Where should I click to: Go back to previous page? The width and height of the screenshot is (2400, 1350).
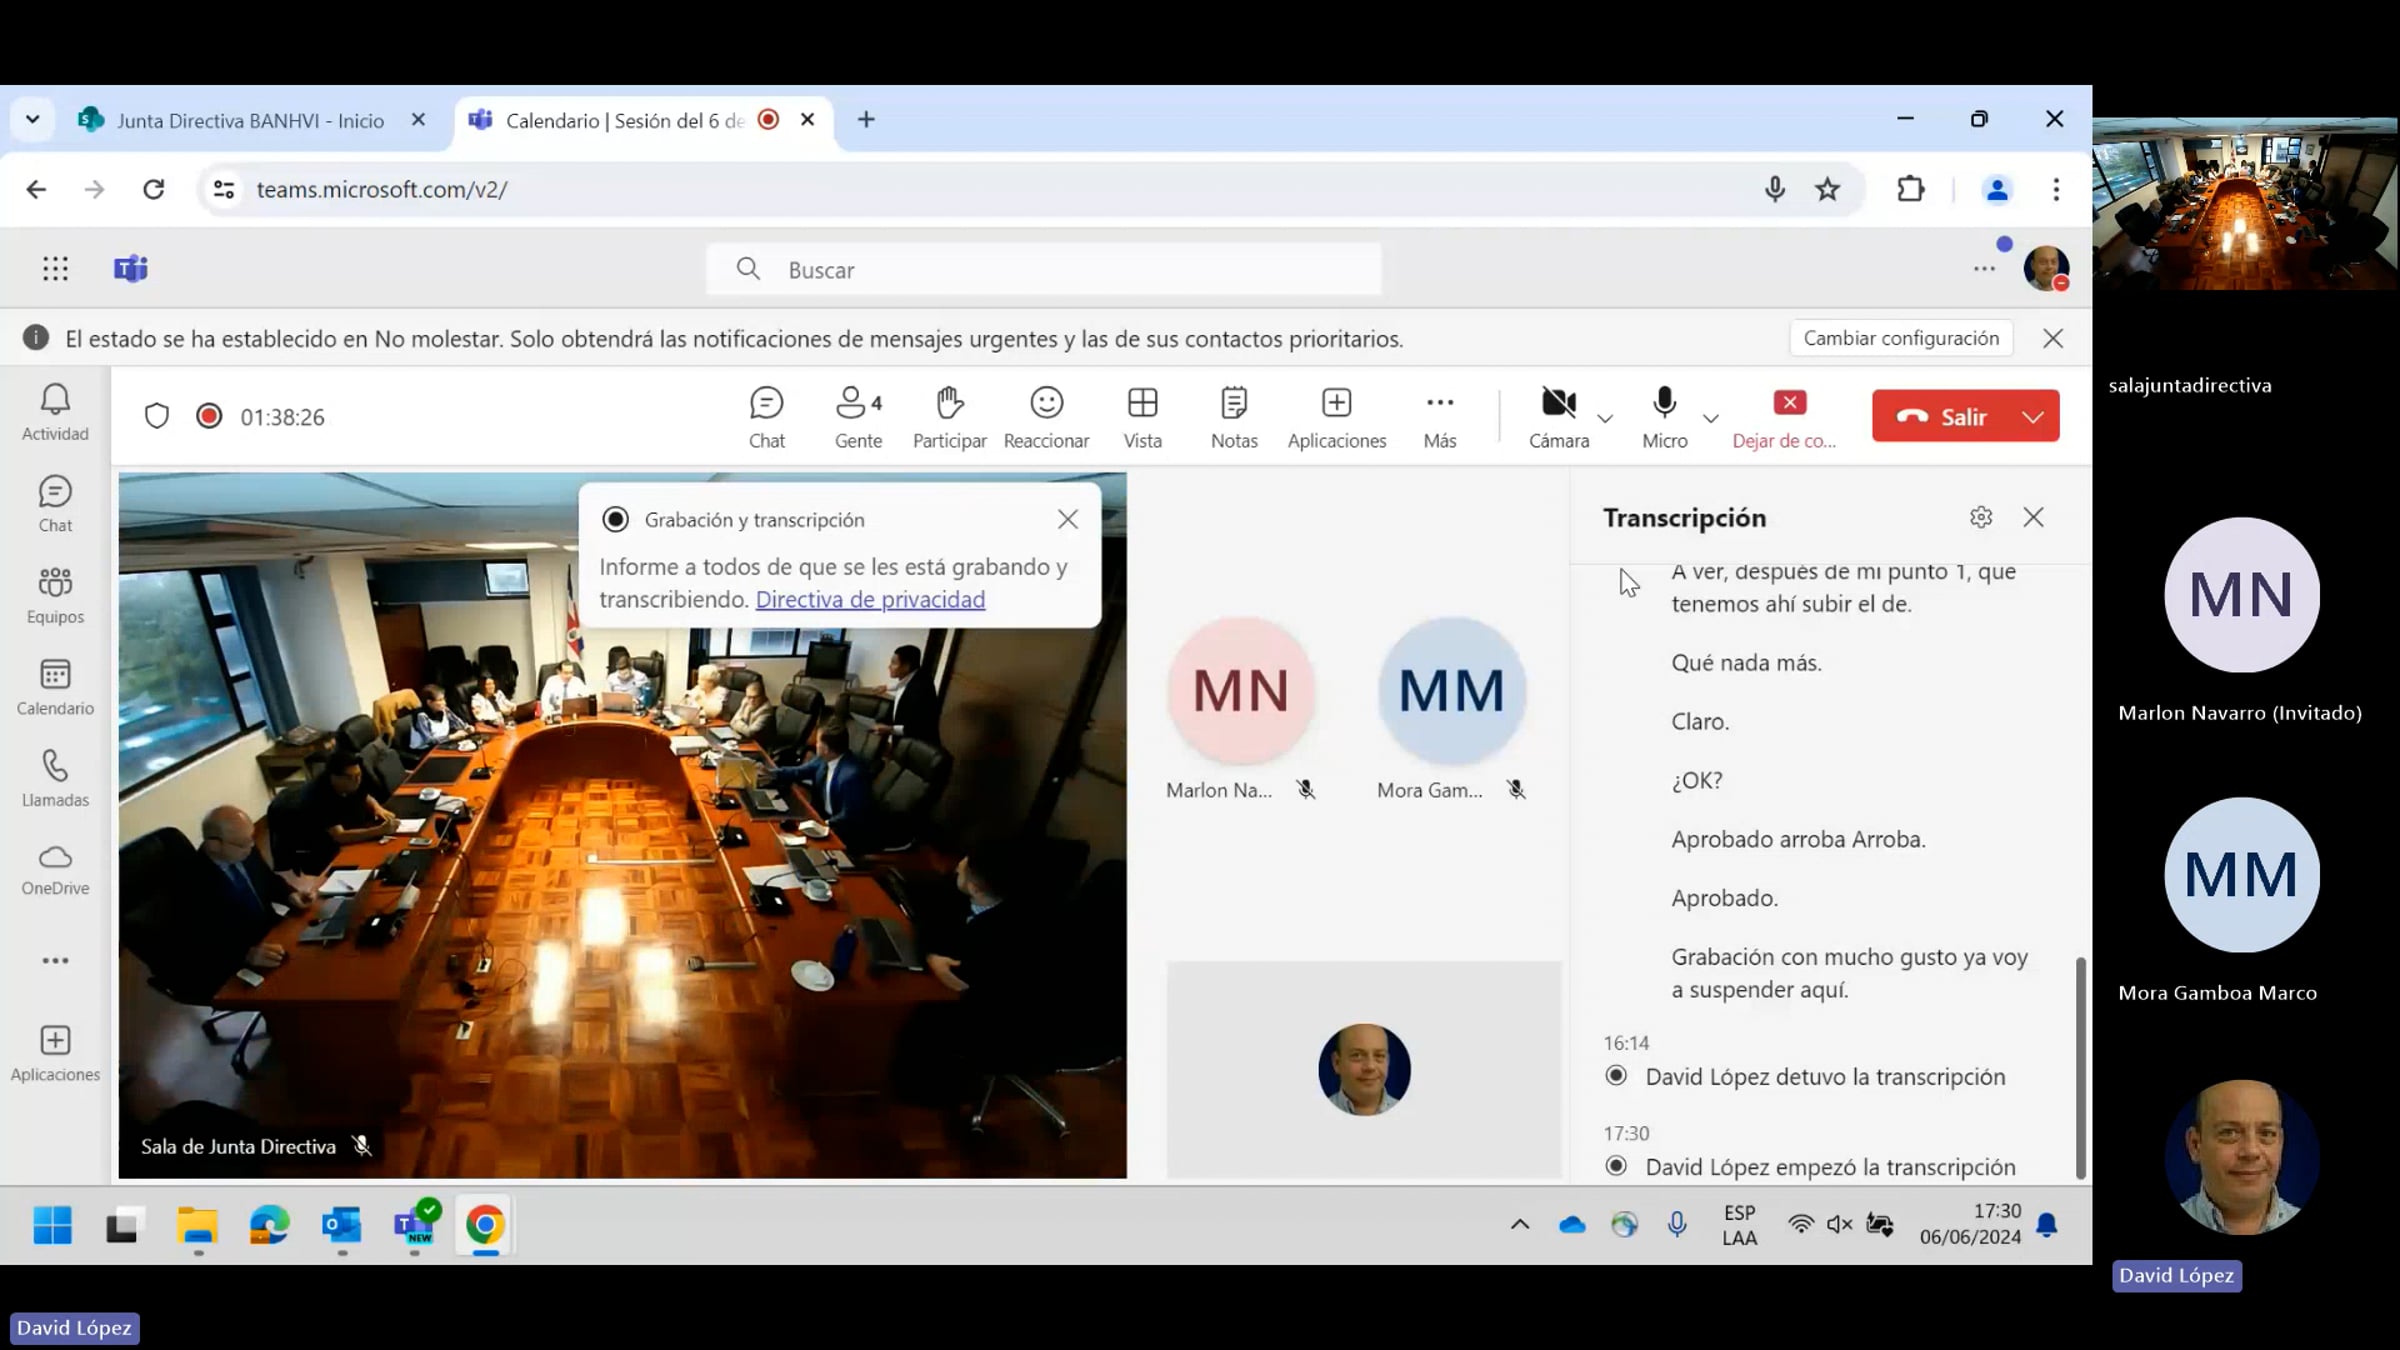point(36,189)
